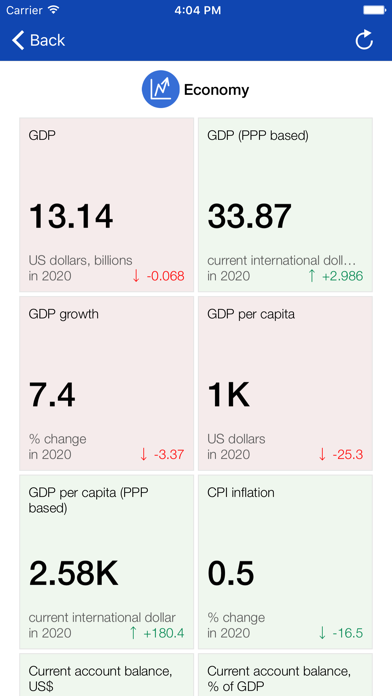Open the CPI inflation 0.5 card
Image resolution: width=392 pixels, height=696 pixels.
(285, 562)
